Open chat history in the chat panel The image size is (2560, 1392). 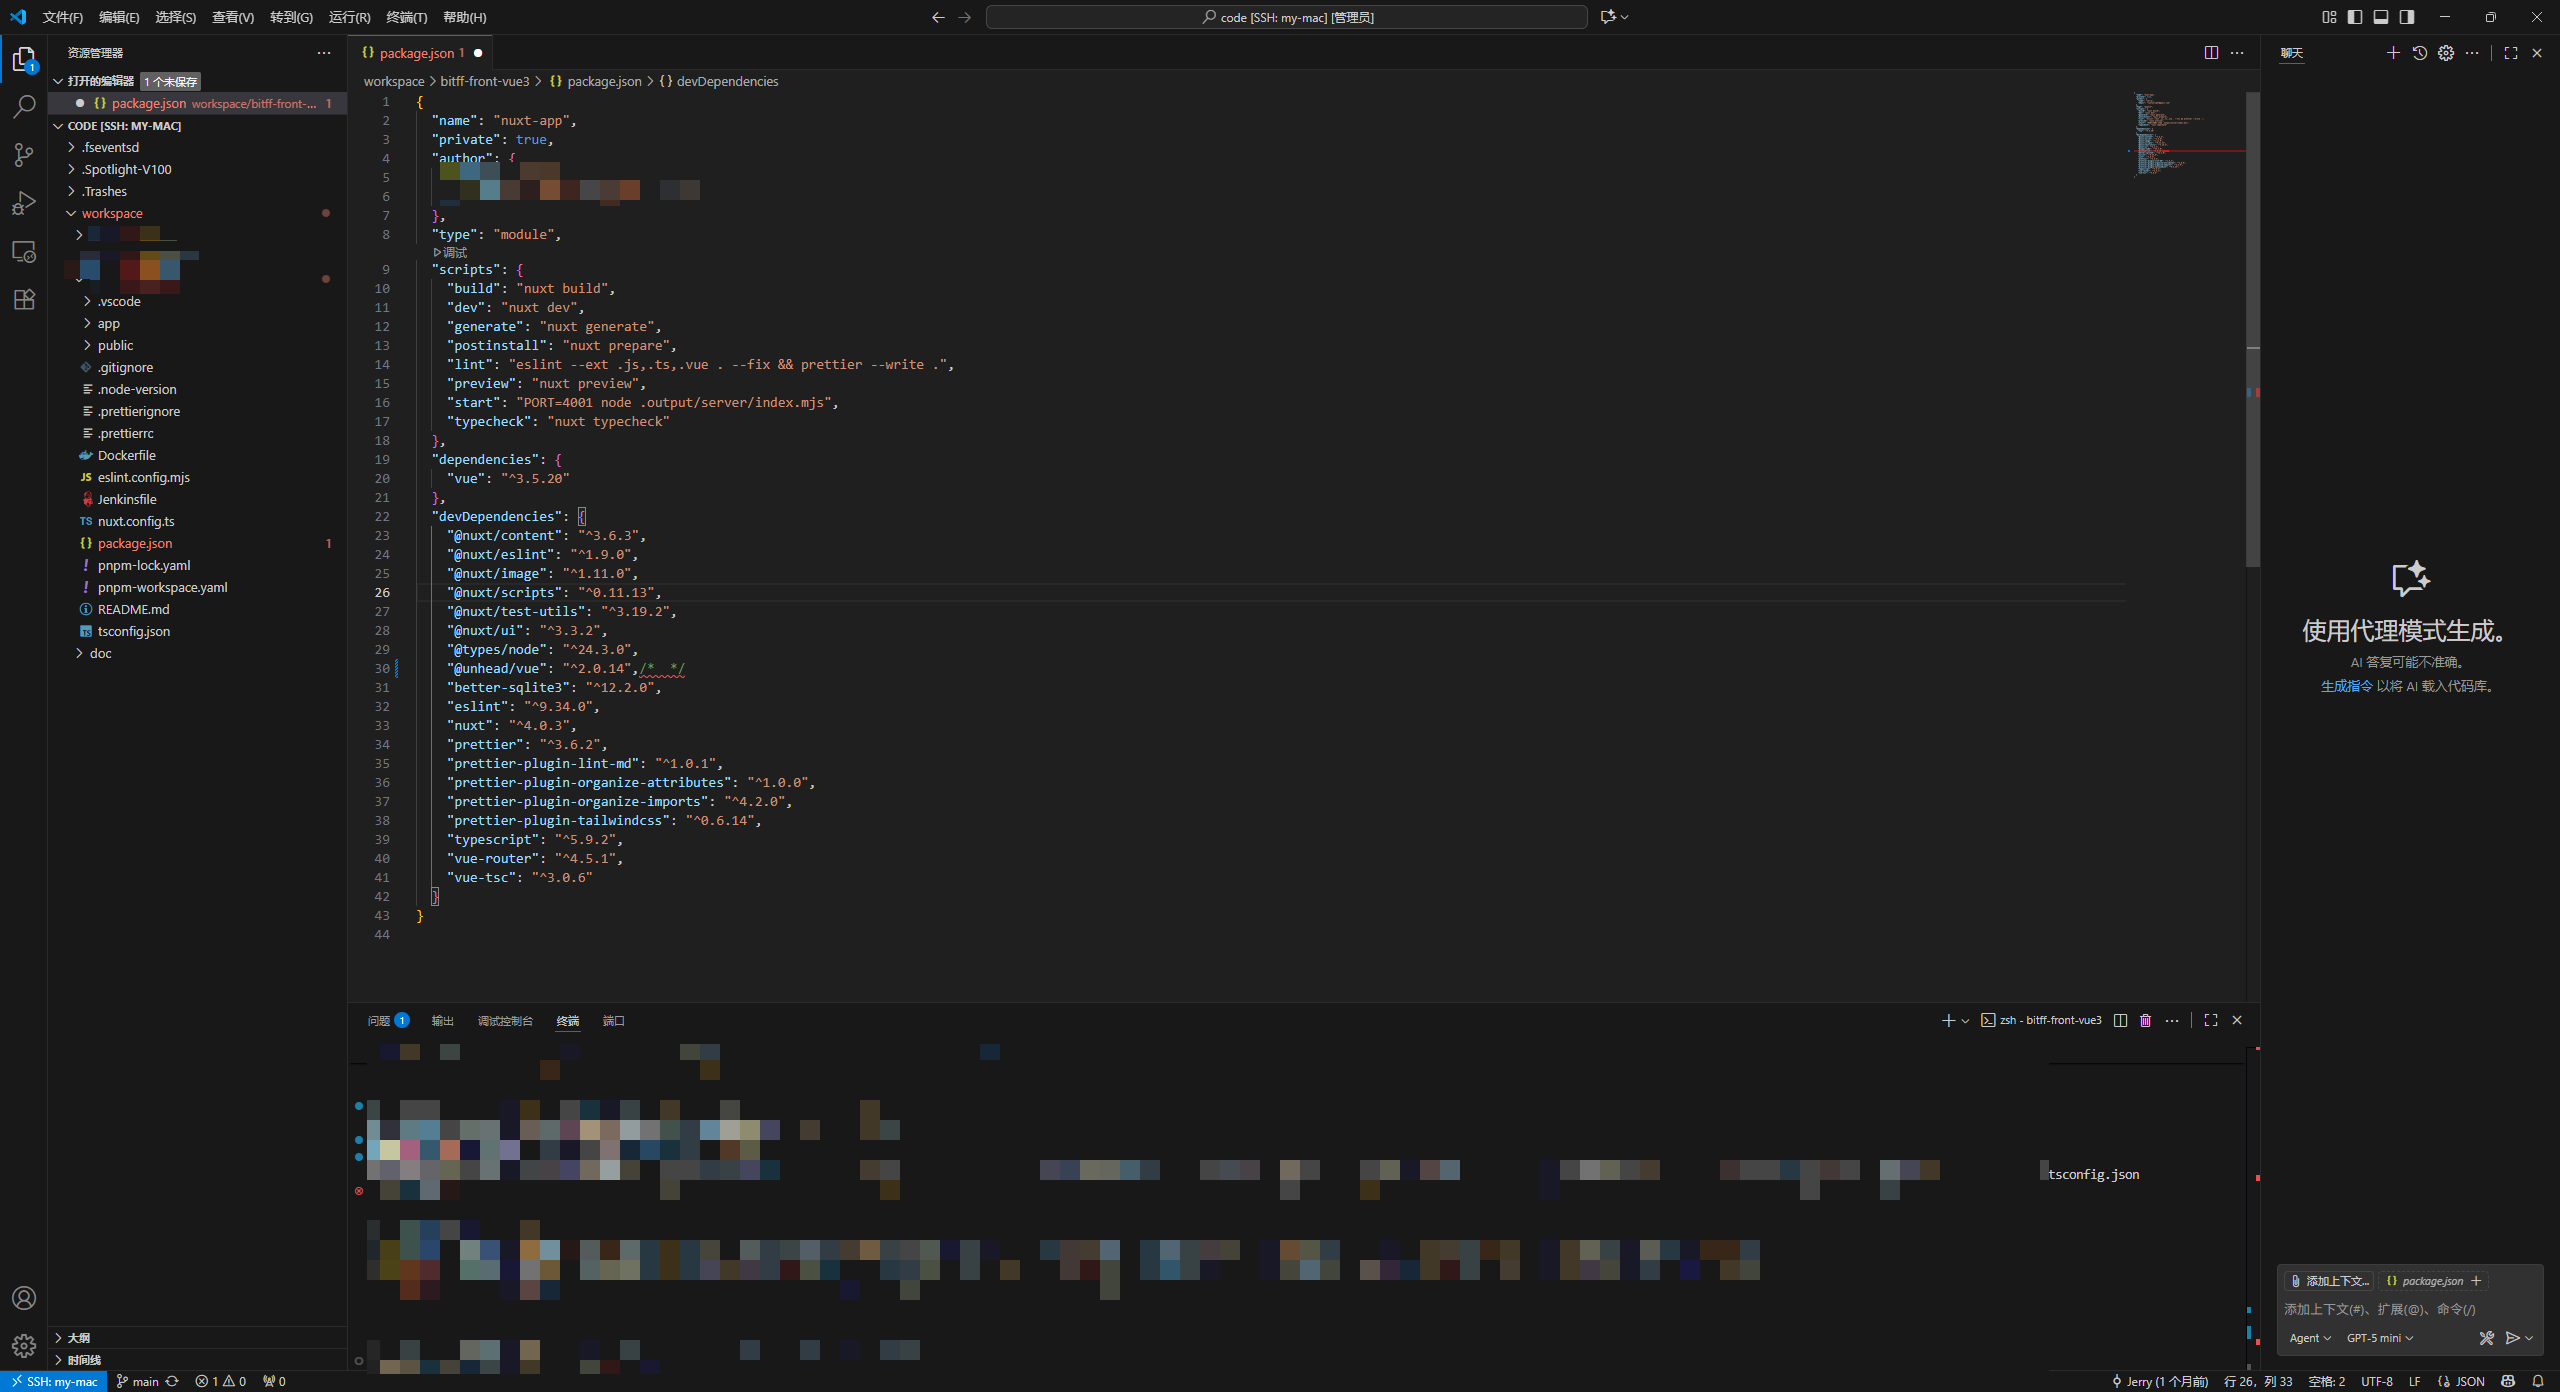click(2420, 53)
